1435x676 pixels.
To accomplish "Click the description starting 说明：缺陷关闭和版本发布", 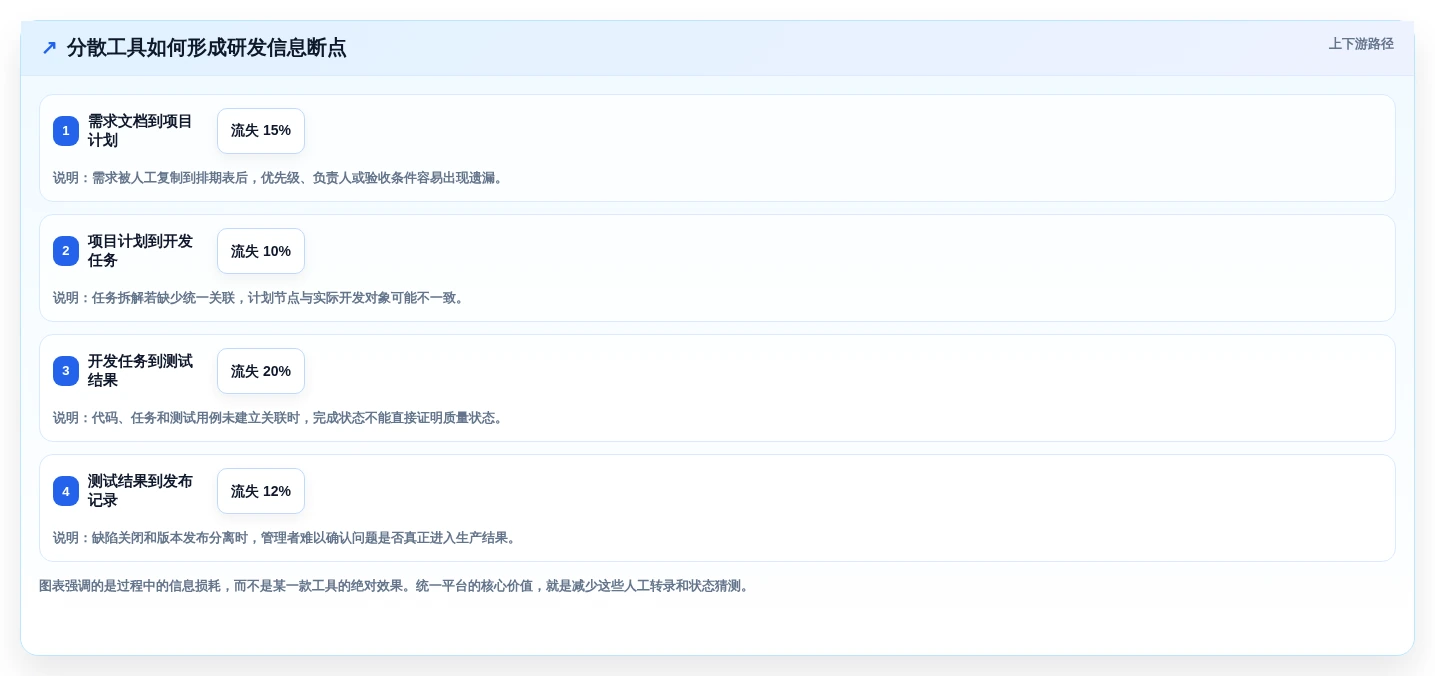I will 286,538.
